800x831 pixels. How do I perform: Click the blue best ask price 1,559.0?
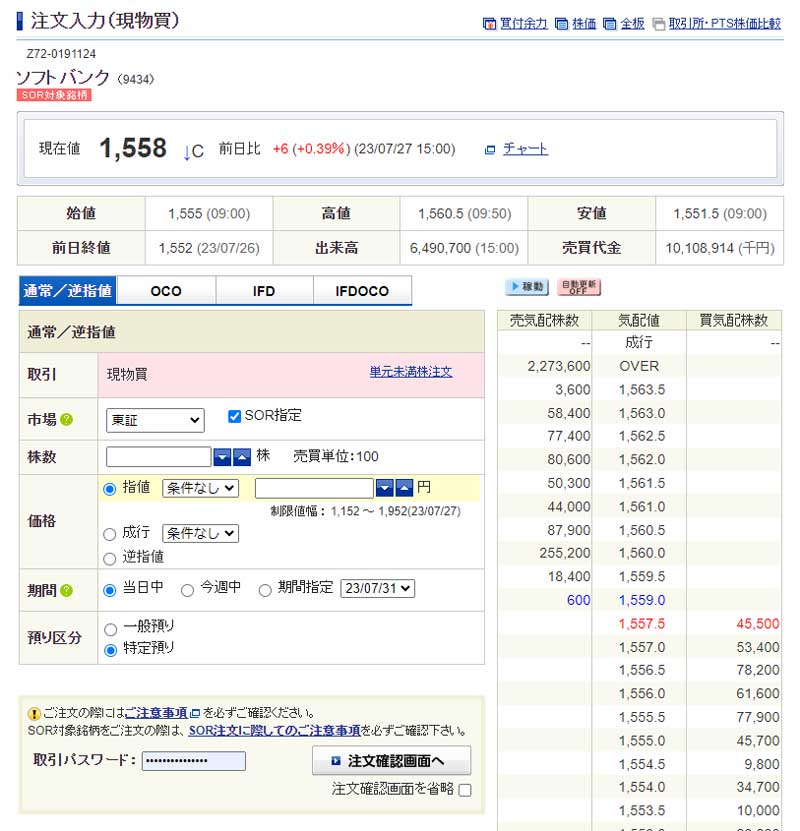point(642,600)
